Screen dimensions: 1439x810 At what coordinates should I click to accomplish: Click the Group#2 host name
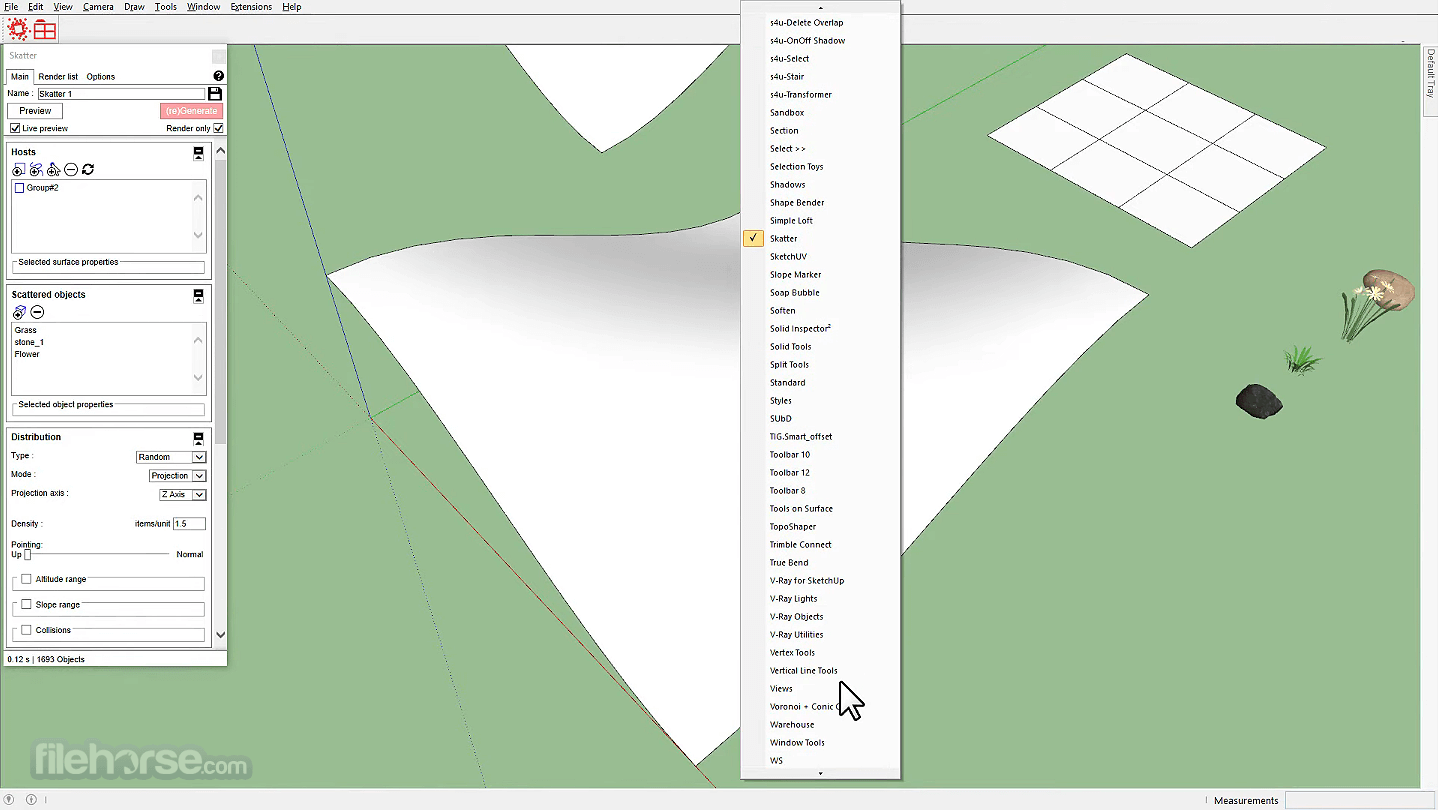click(43, 188)
